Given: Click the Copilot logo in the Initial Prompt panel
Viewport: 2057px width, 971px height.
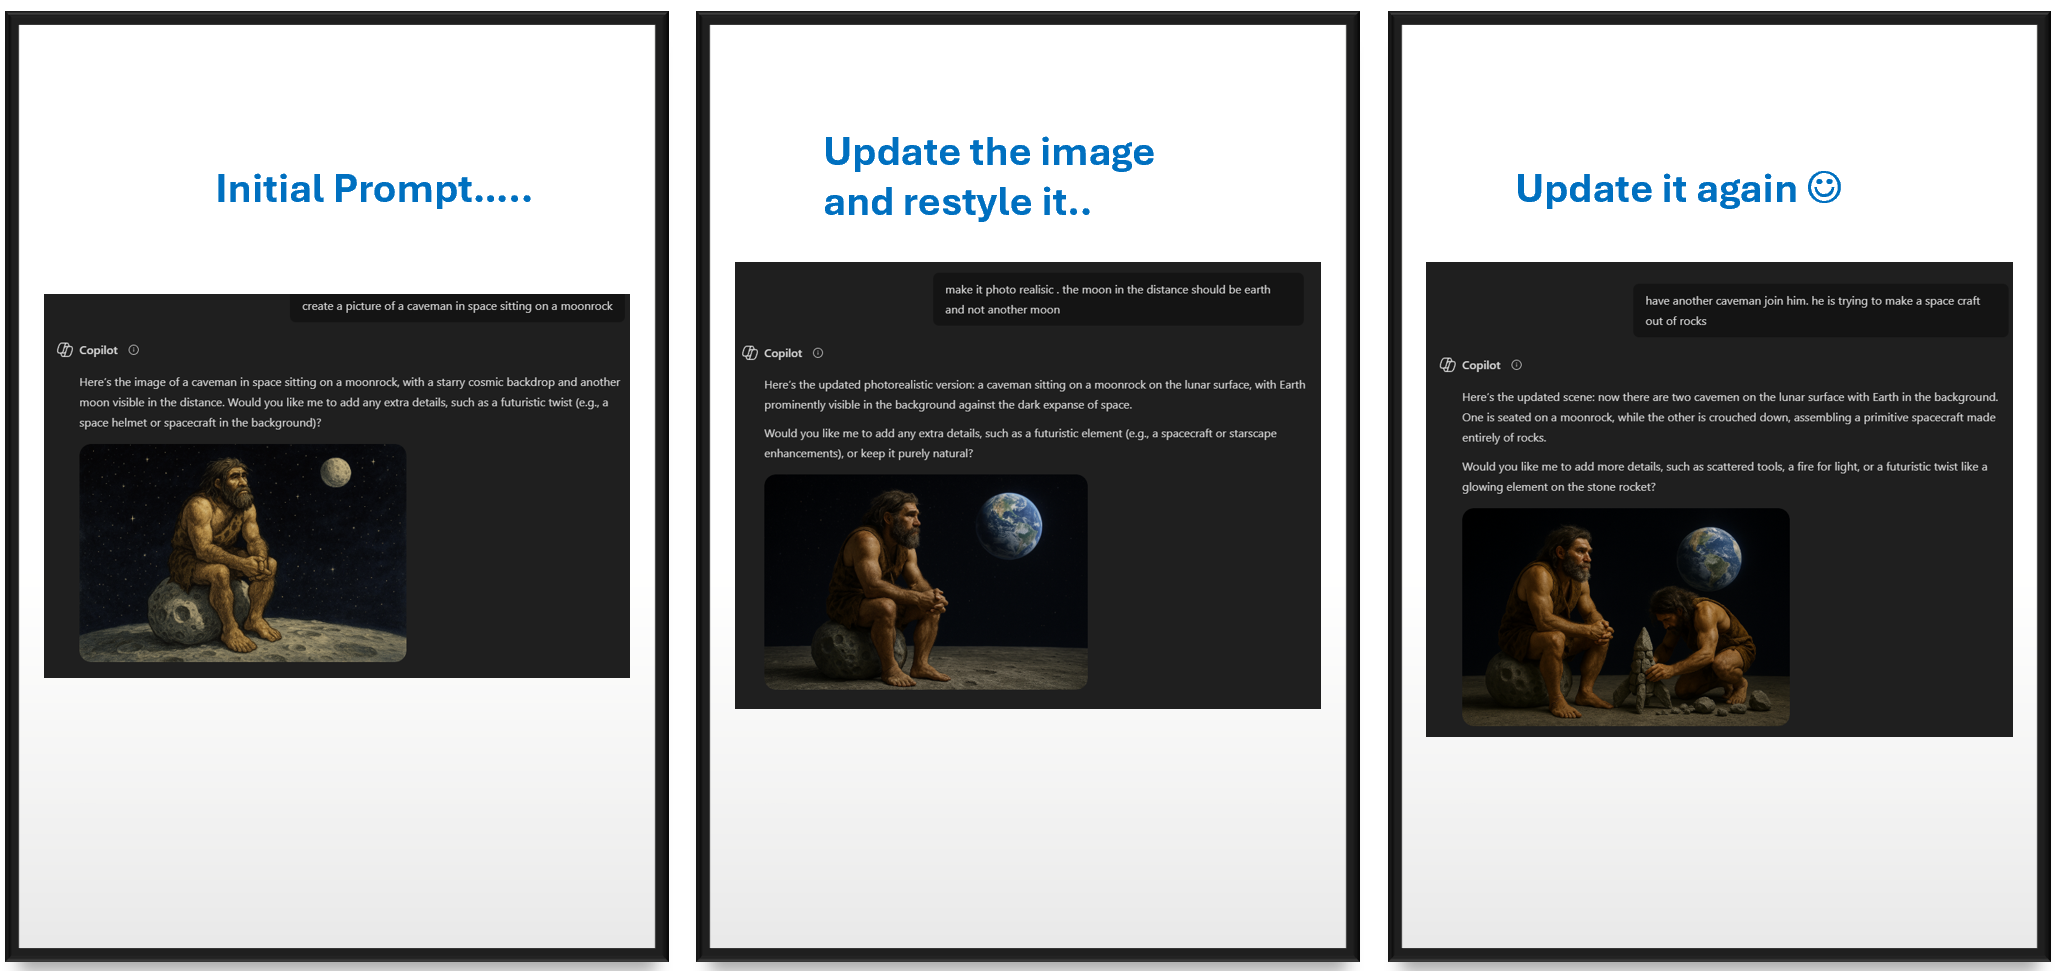Looking at the screenshot, I should 65,350.
